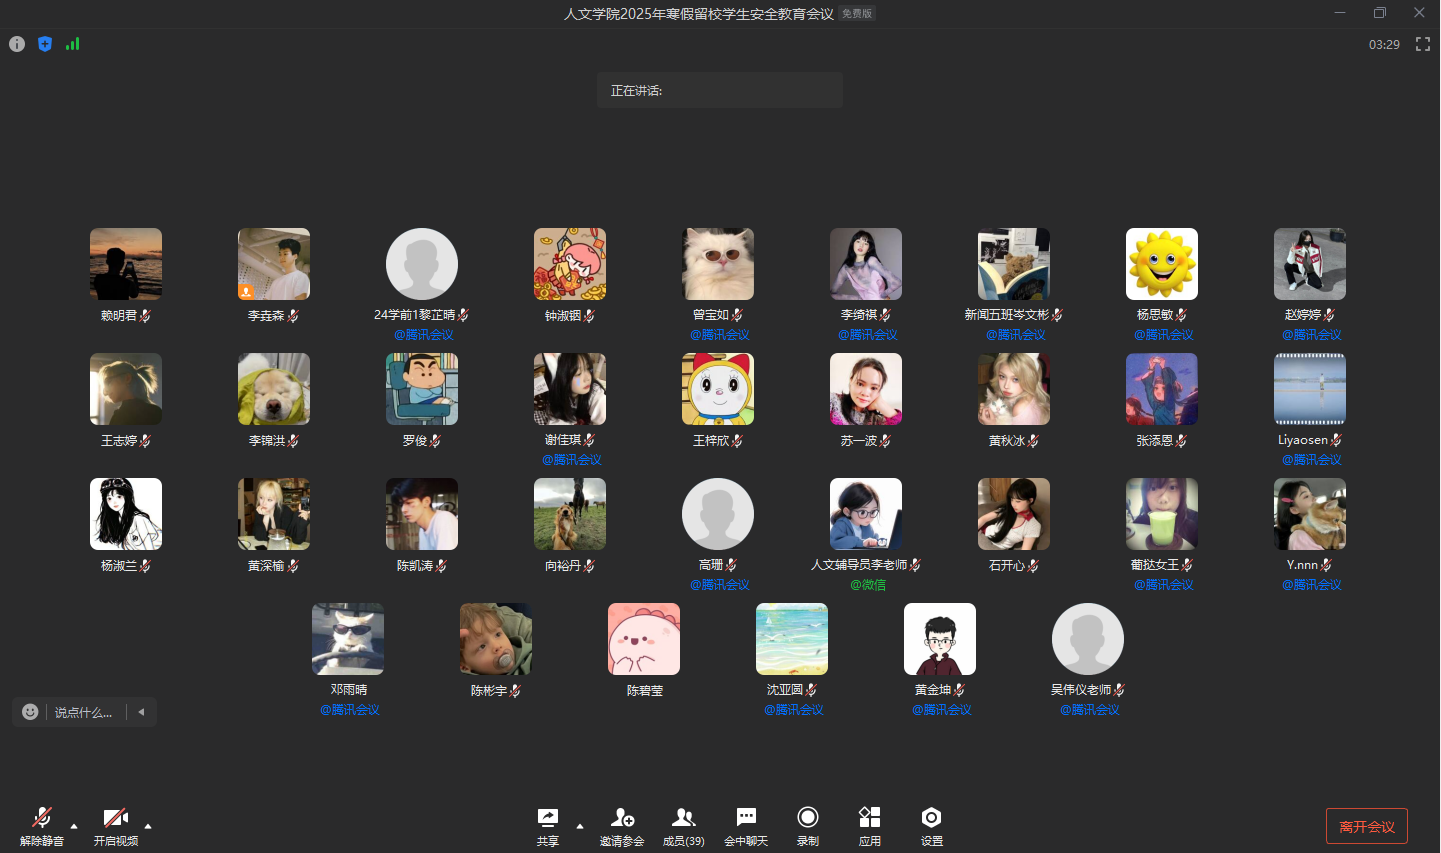Click the emoji reaction smiley icon
The width and height of the screenshot is (1441, 853).
pos(30,712)
